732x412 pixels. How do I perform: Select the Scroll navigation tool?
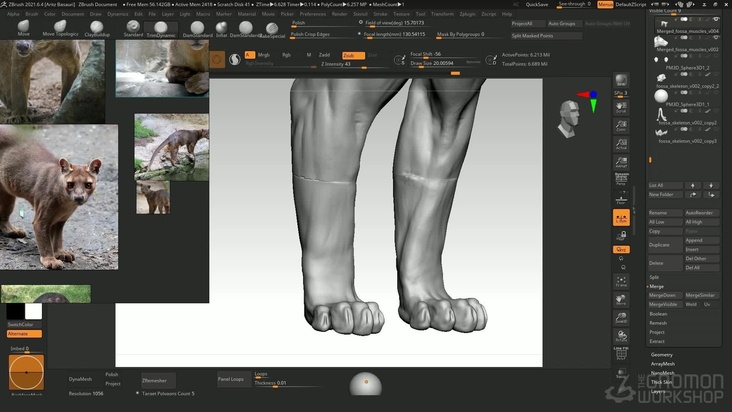click(x=621, y=108)
